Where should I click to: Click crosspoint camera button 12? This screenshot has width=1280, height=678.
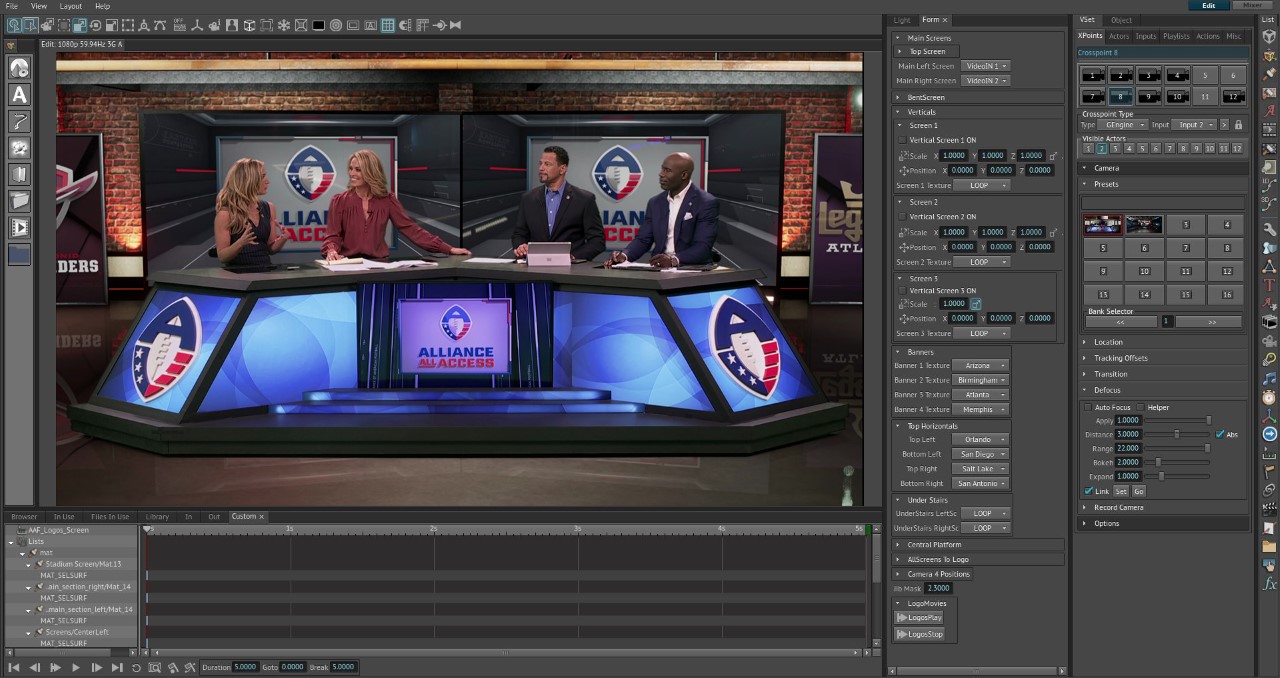coord(1233,96)
